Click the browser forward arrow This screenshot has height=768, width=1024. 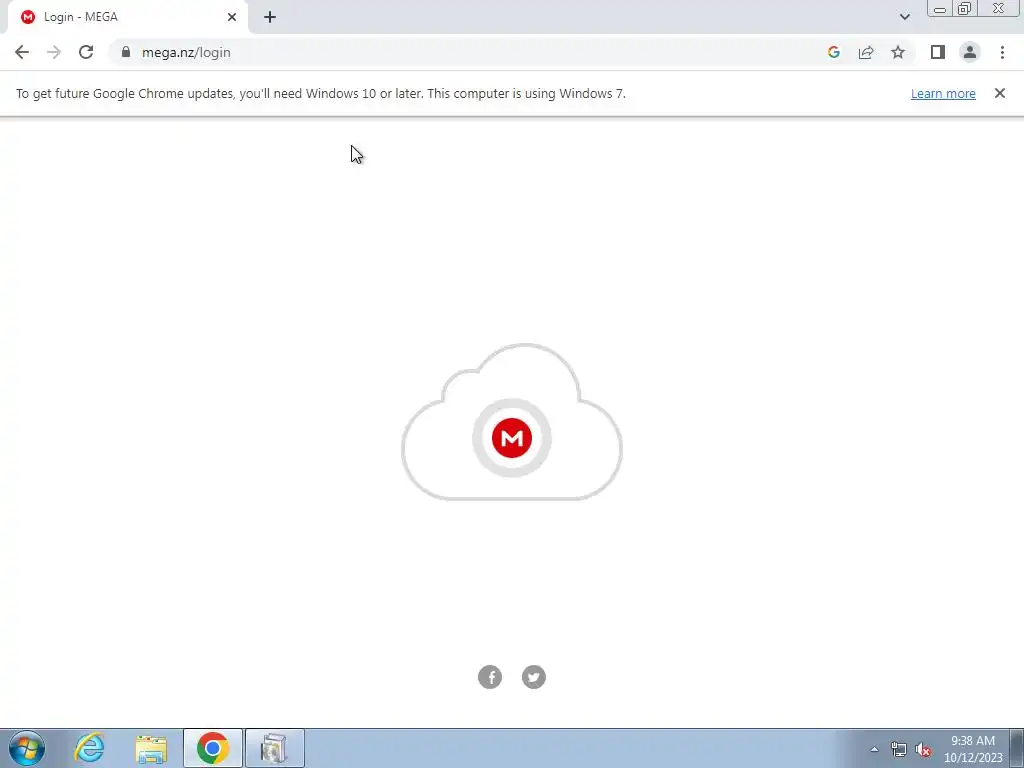pyautogui.click(x=54, y=52)
